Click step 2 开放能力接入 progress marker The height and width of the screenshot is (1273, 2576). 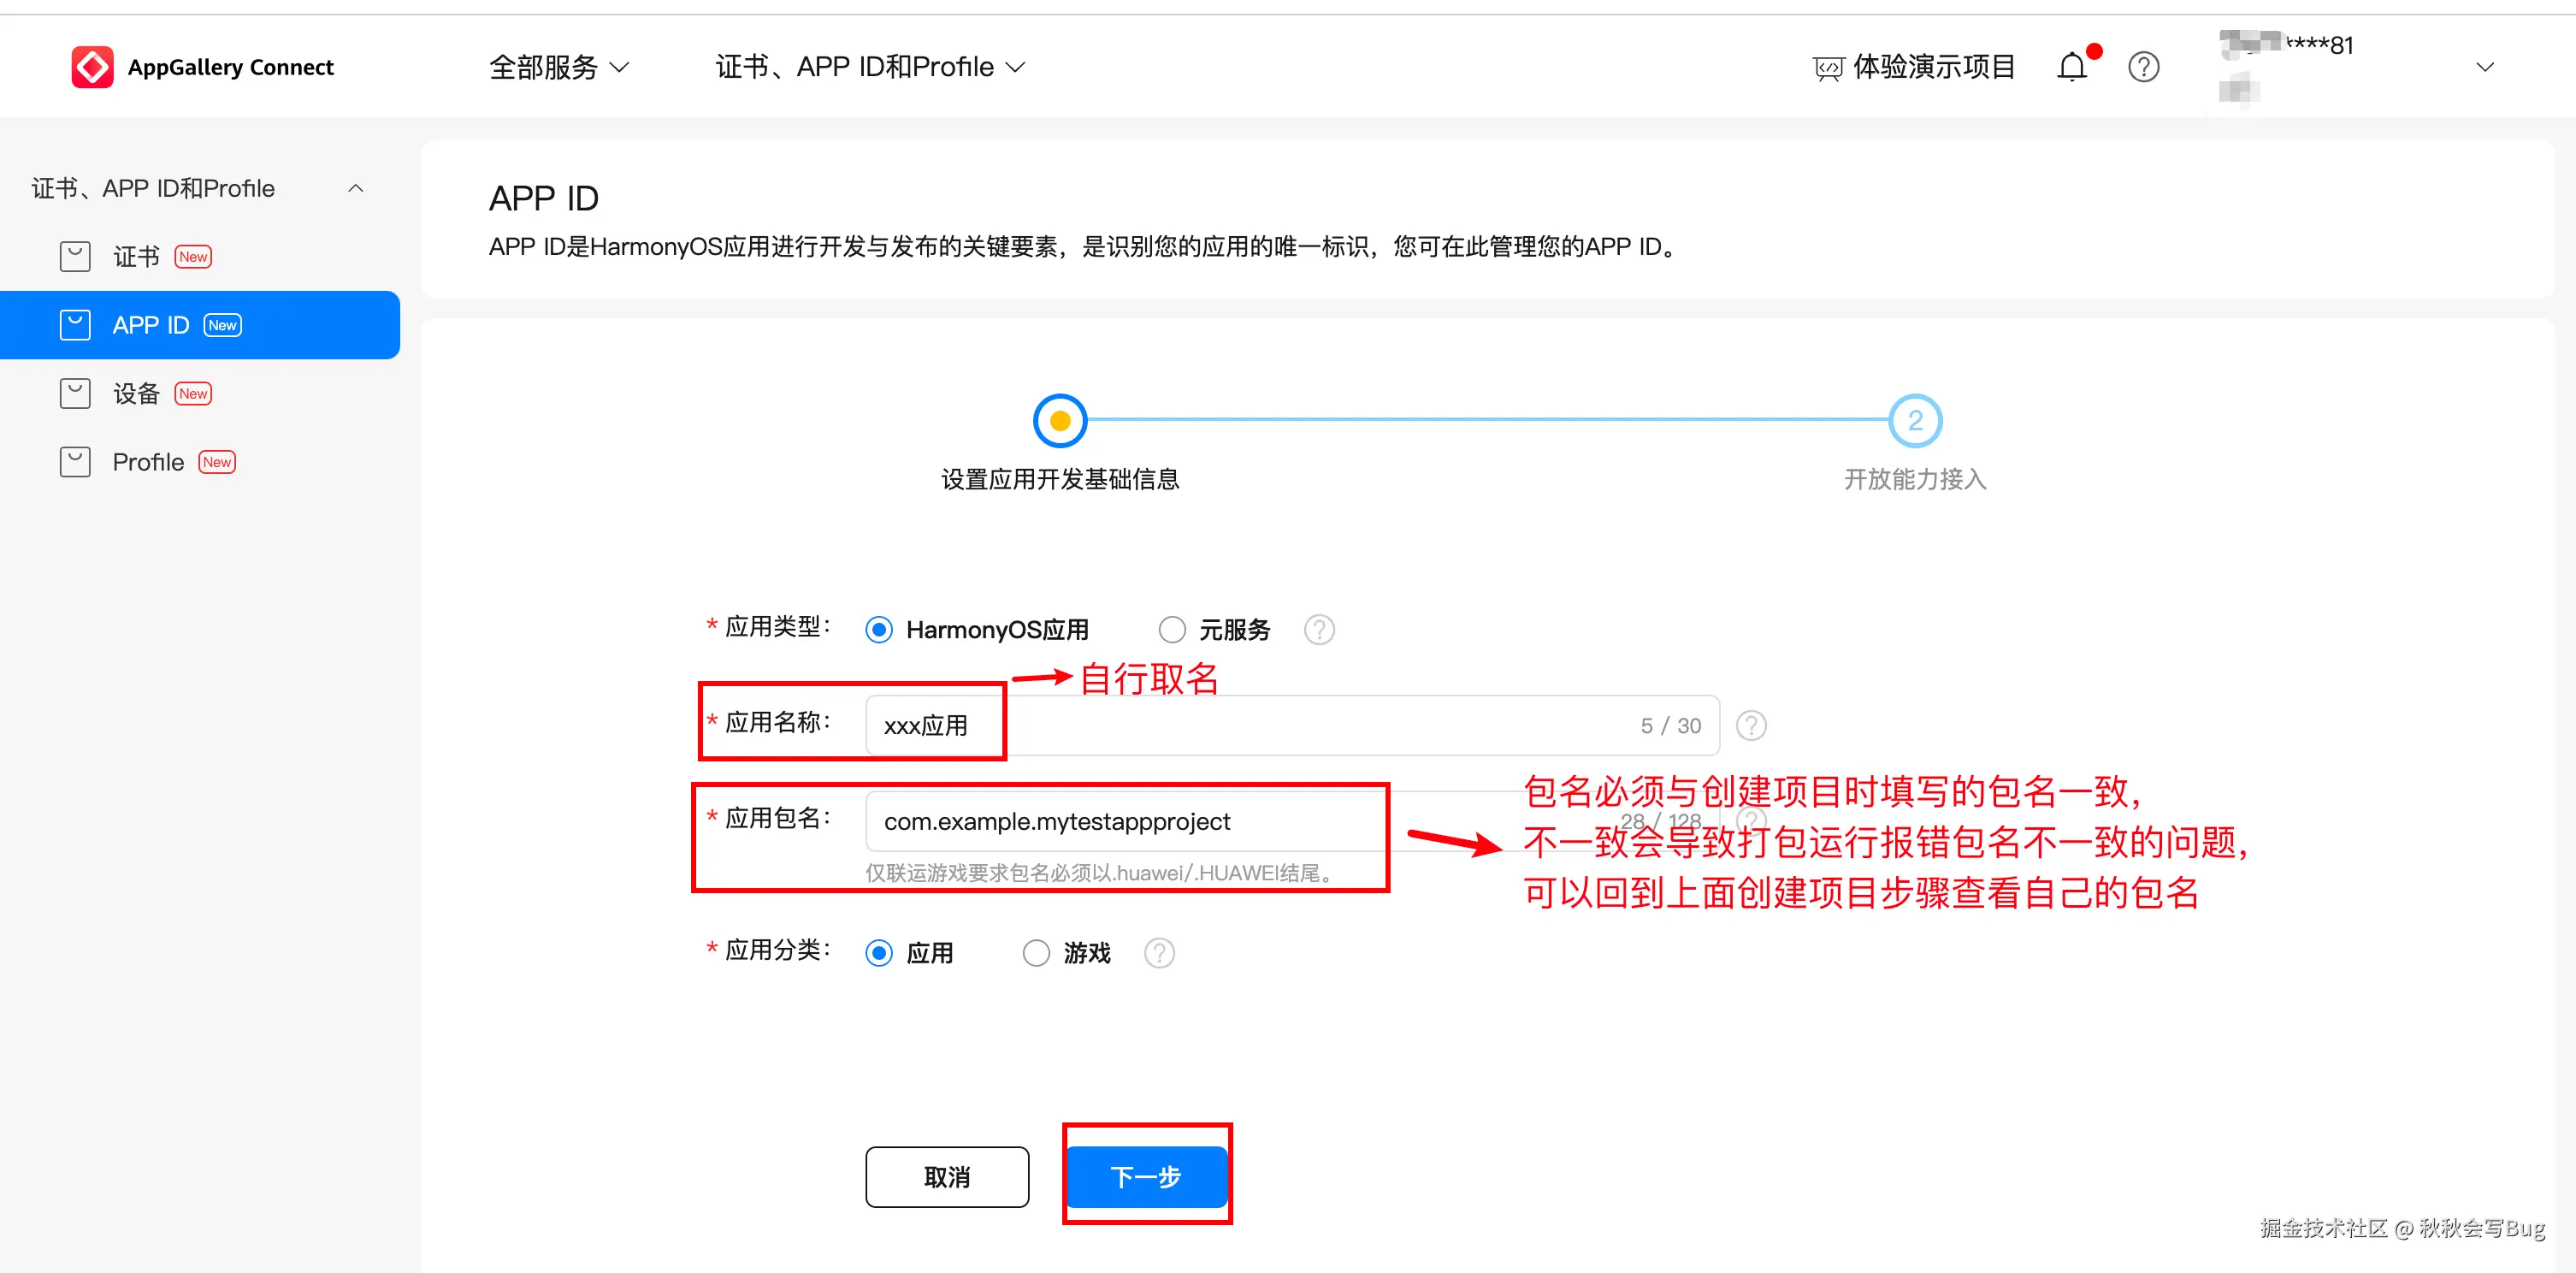click(1914, 421)
